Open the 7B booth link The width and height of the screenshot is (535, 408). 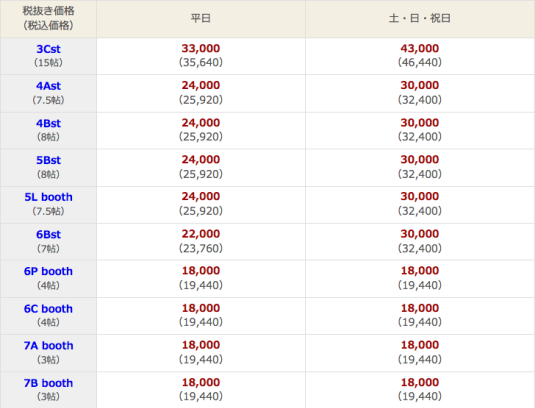click(x=48, y=383)
